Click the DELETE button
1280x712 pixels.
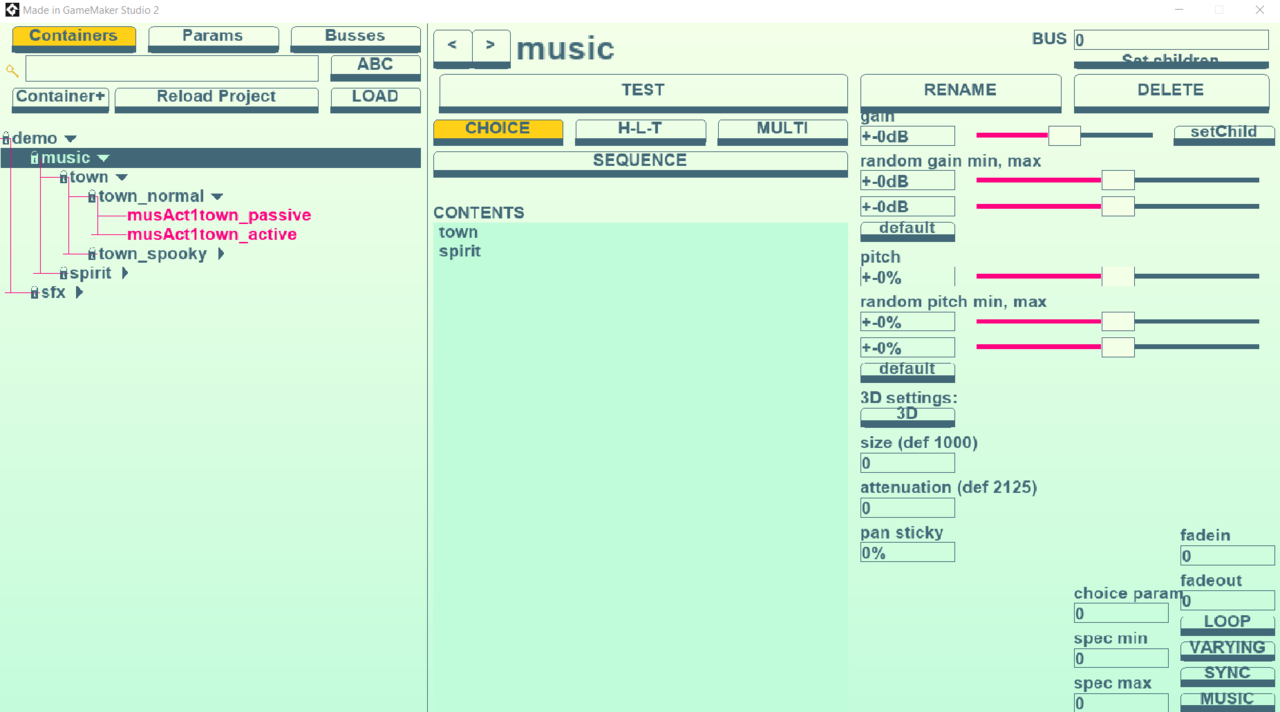(x=1171, y=92)
